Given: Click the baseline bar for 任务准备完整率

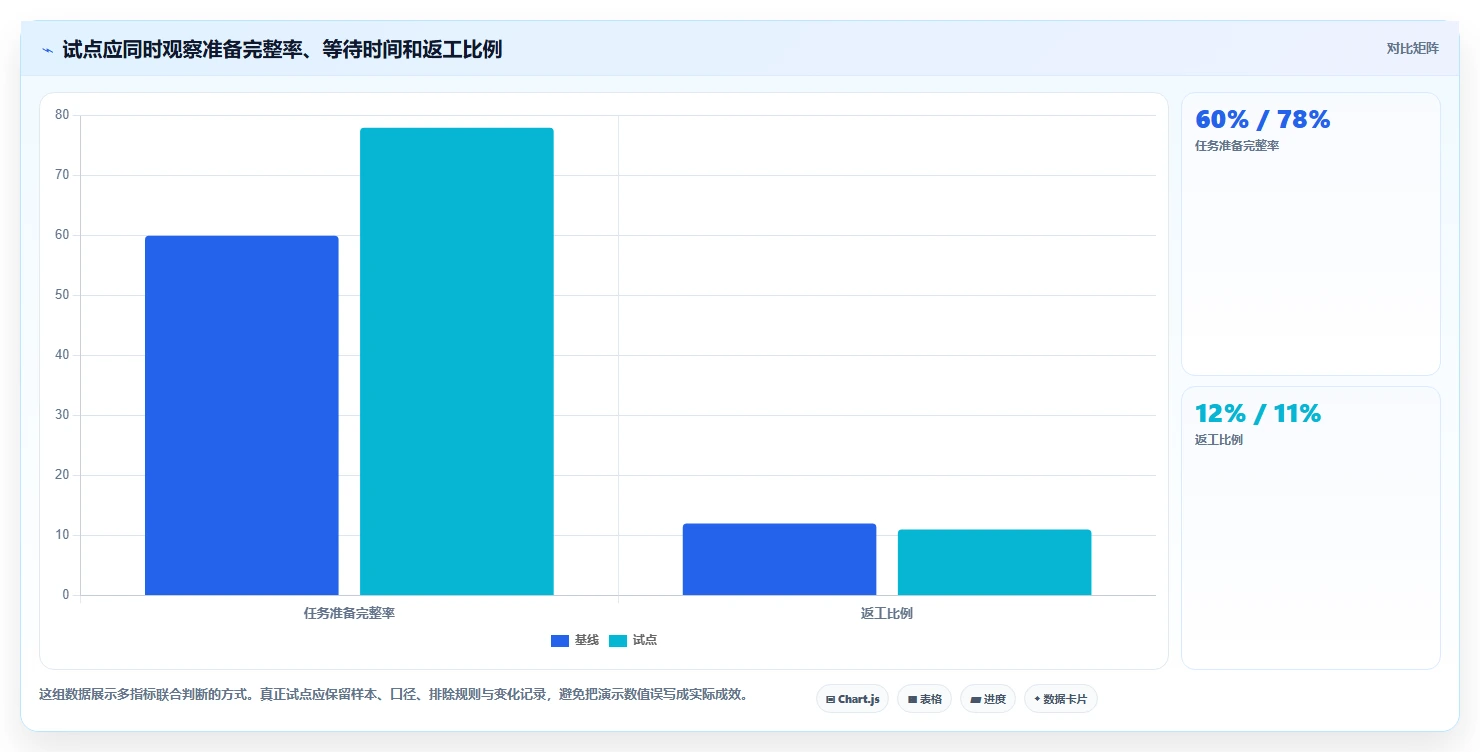Looking at the screenshot, I should [x=242, y=415].
